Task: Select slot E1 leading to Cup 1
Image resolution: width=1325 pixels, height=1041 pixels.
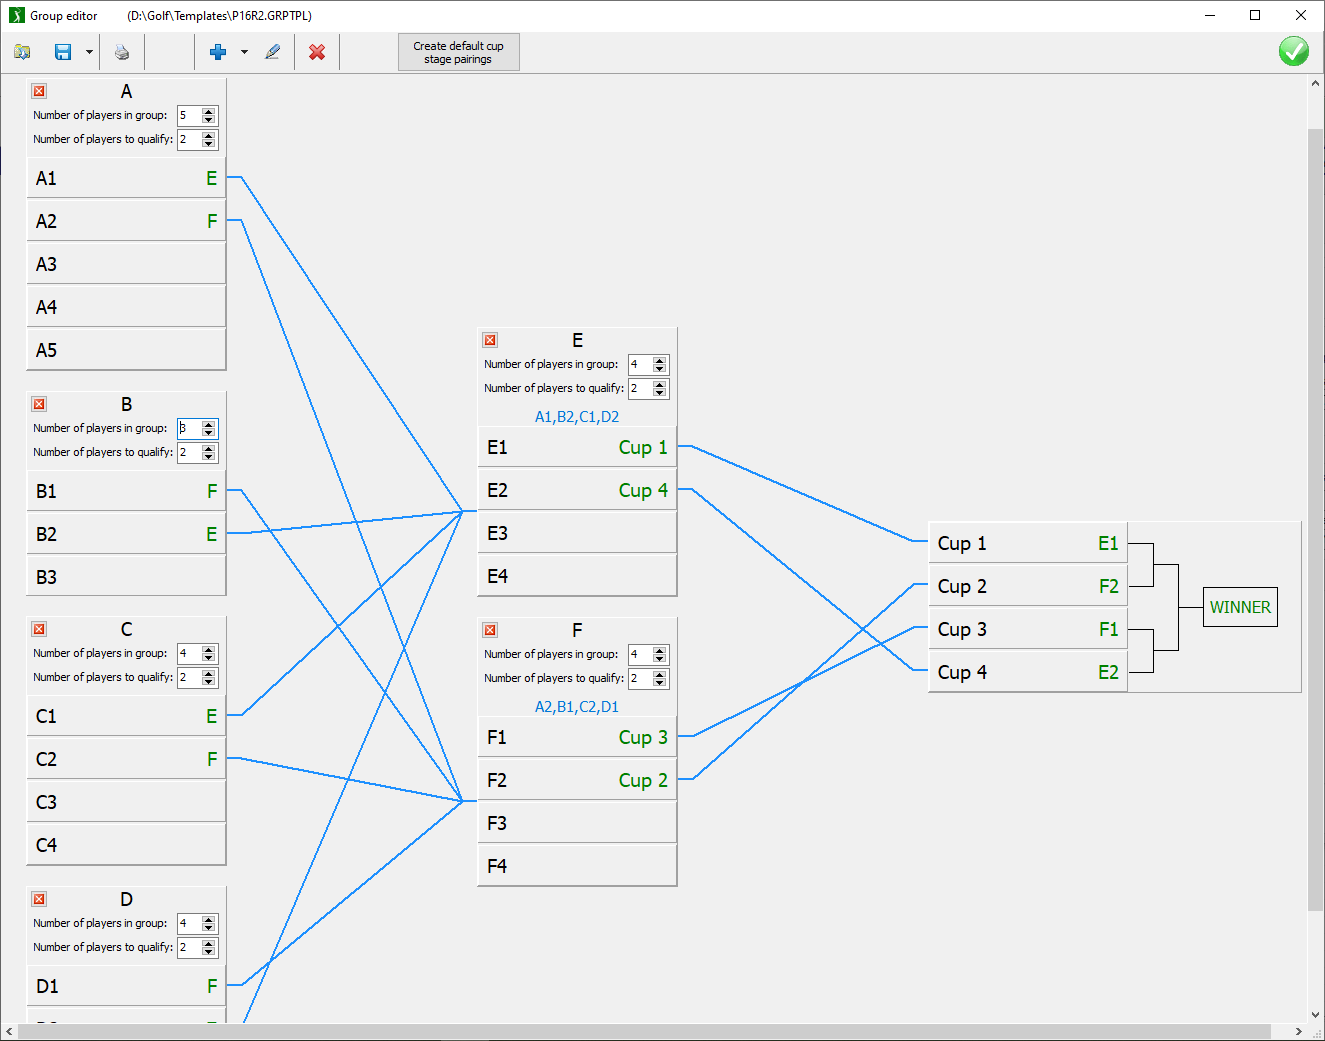Action: point(577,447)
